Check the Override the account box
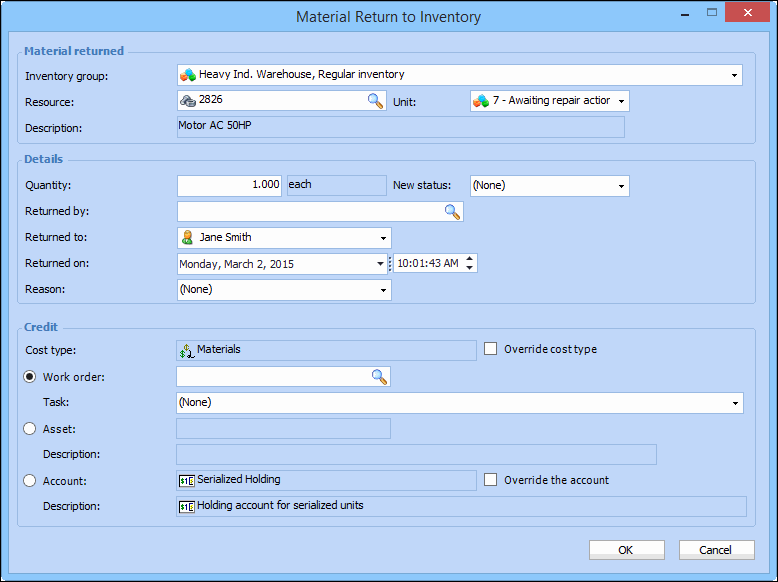778x582 pixels. tap(491, 480)
